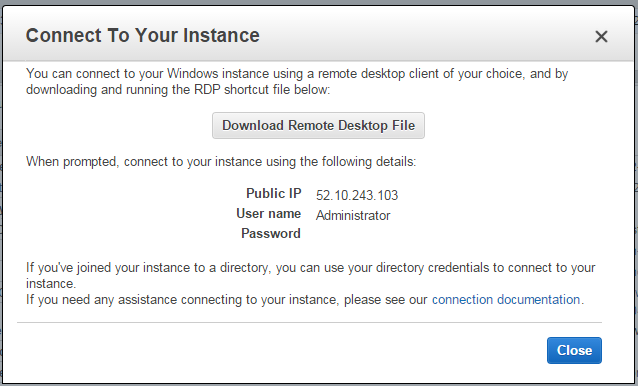Click the divider line above Close button
The width and height of the screenshot is (638, 386).
pyautogui.click(x=309, y=323)
